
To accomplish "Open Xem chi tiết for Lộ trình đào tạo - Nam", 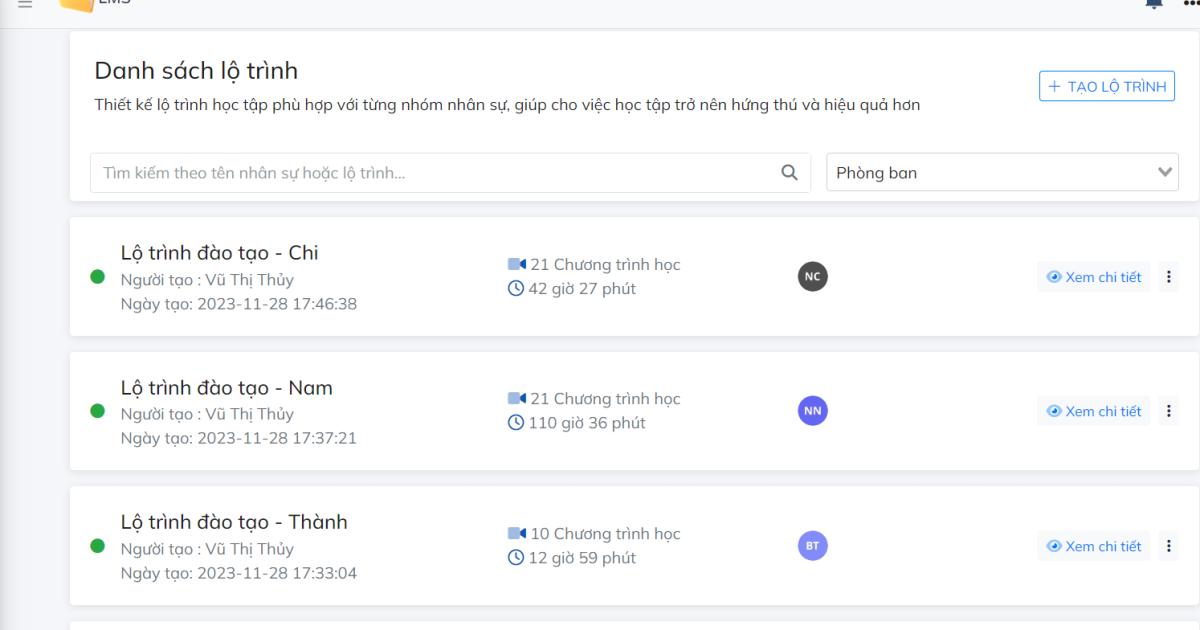I will (x=1093, y=410).
